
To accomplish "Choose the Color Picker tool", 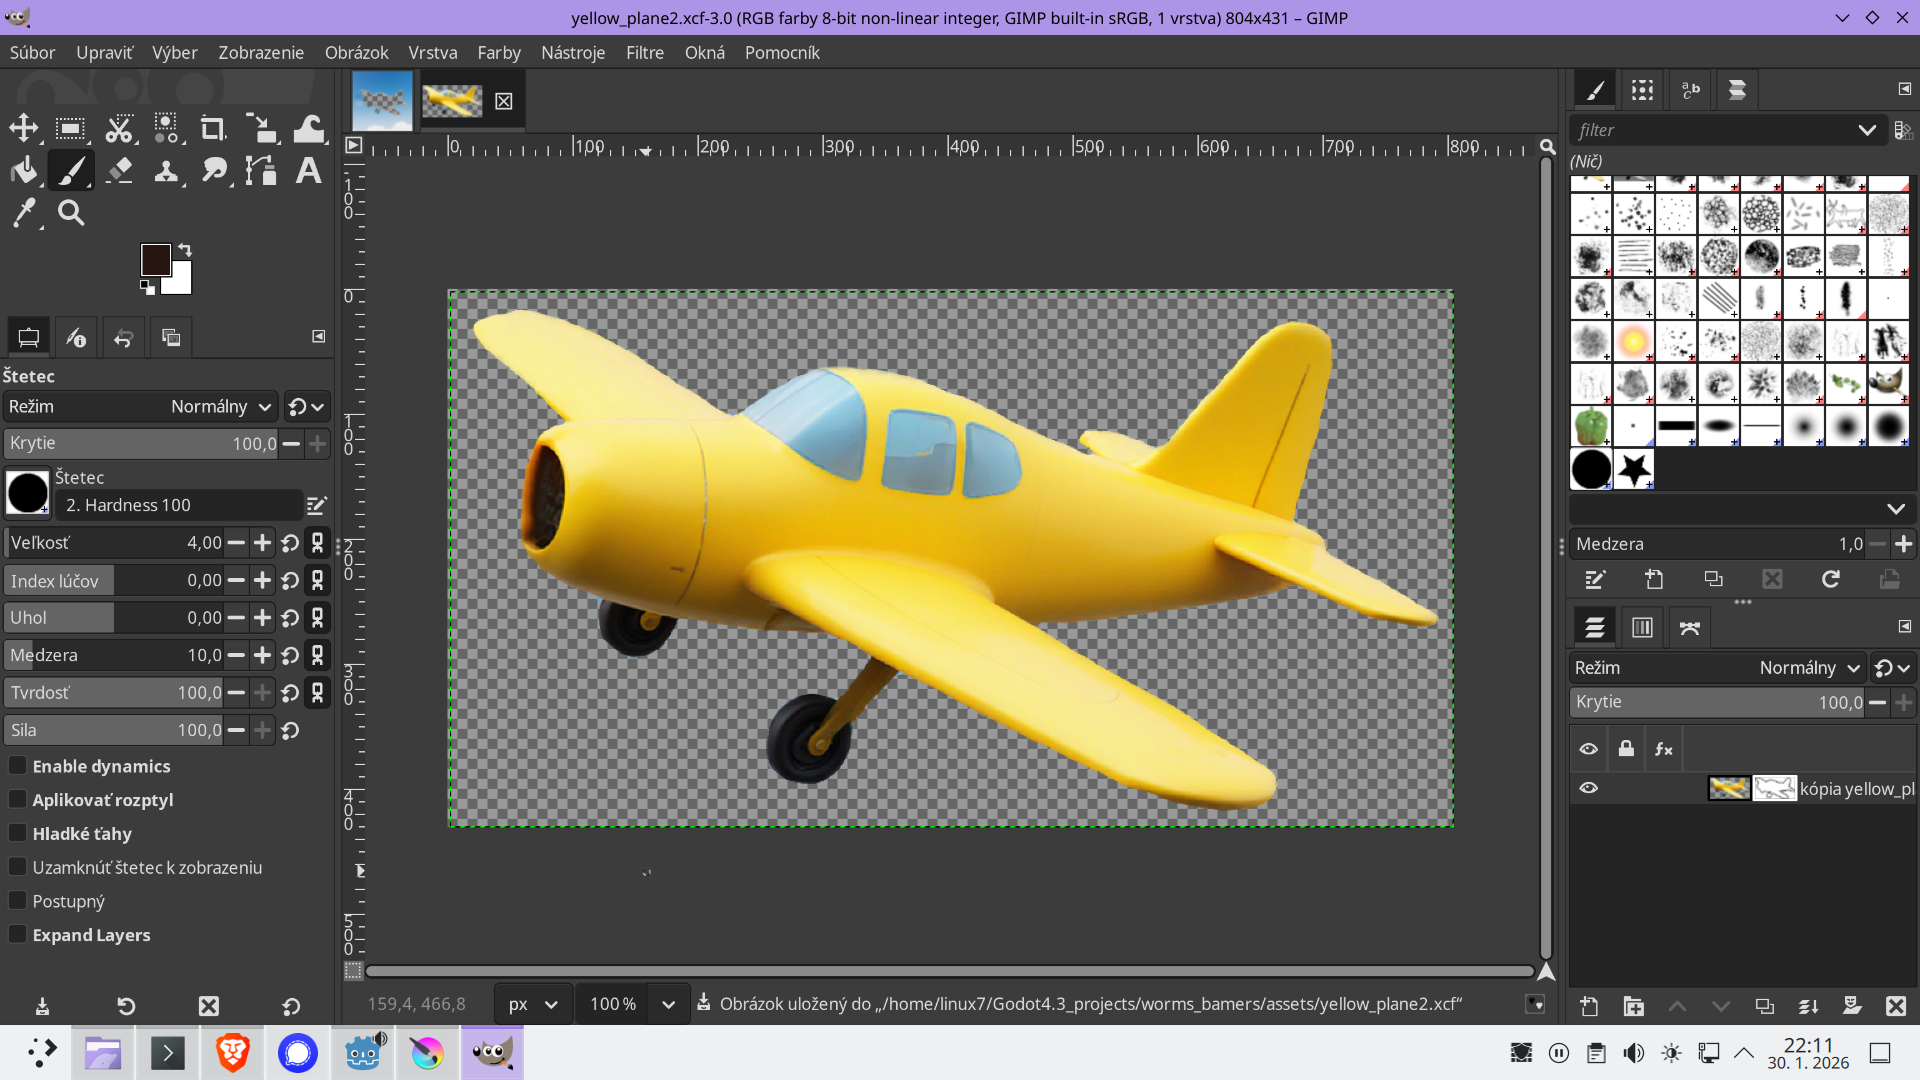I will click(x=24, y=212).
